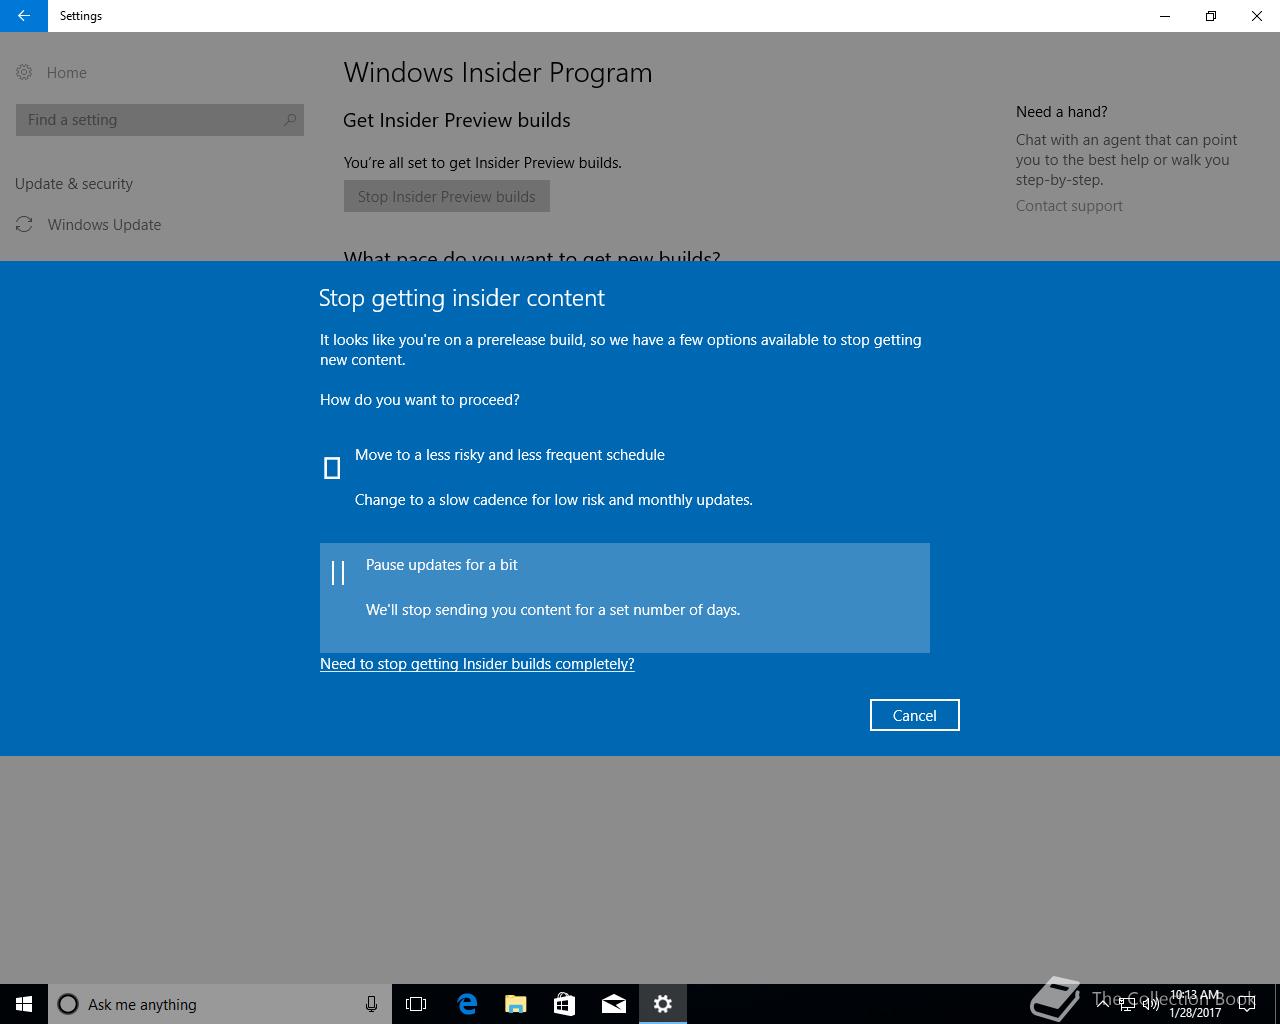Click the back arrow in Settings title bar

[23, 16]
